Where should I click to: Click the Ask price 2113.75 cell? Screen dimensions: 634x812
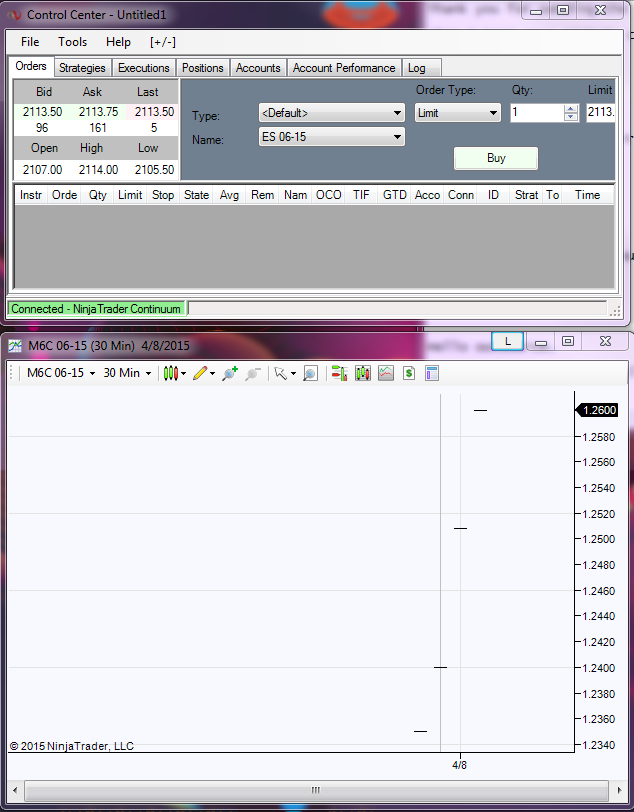[98, 112]
